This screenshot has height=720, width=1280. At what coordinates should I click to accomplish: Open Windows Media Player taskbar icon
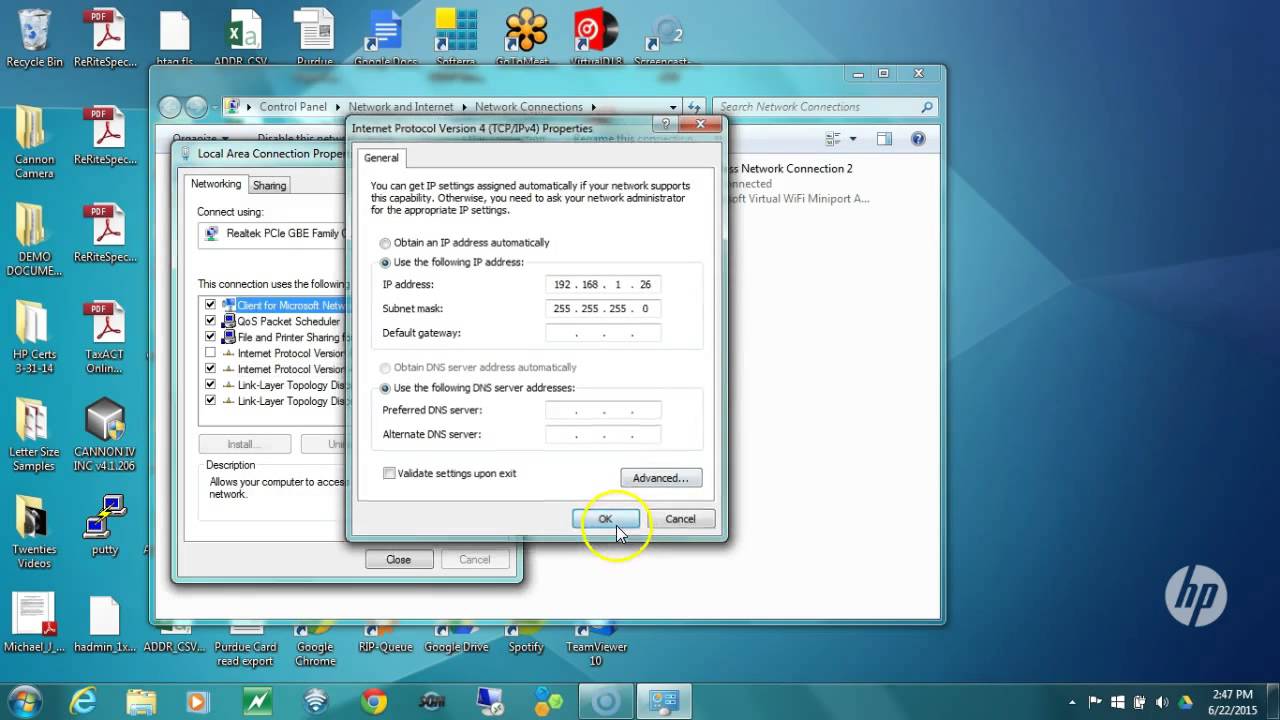tap(199, 701)
